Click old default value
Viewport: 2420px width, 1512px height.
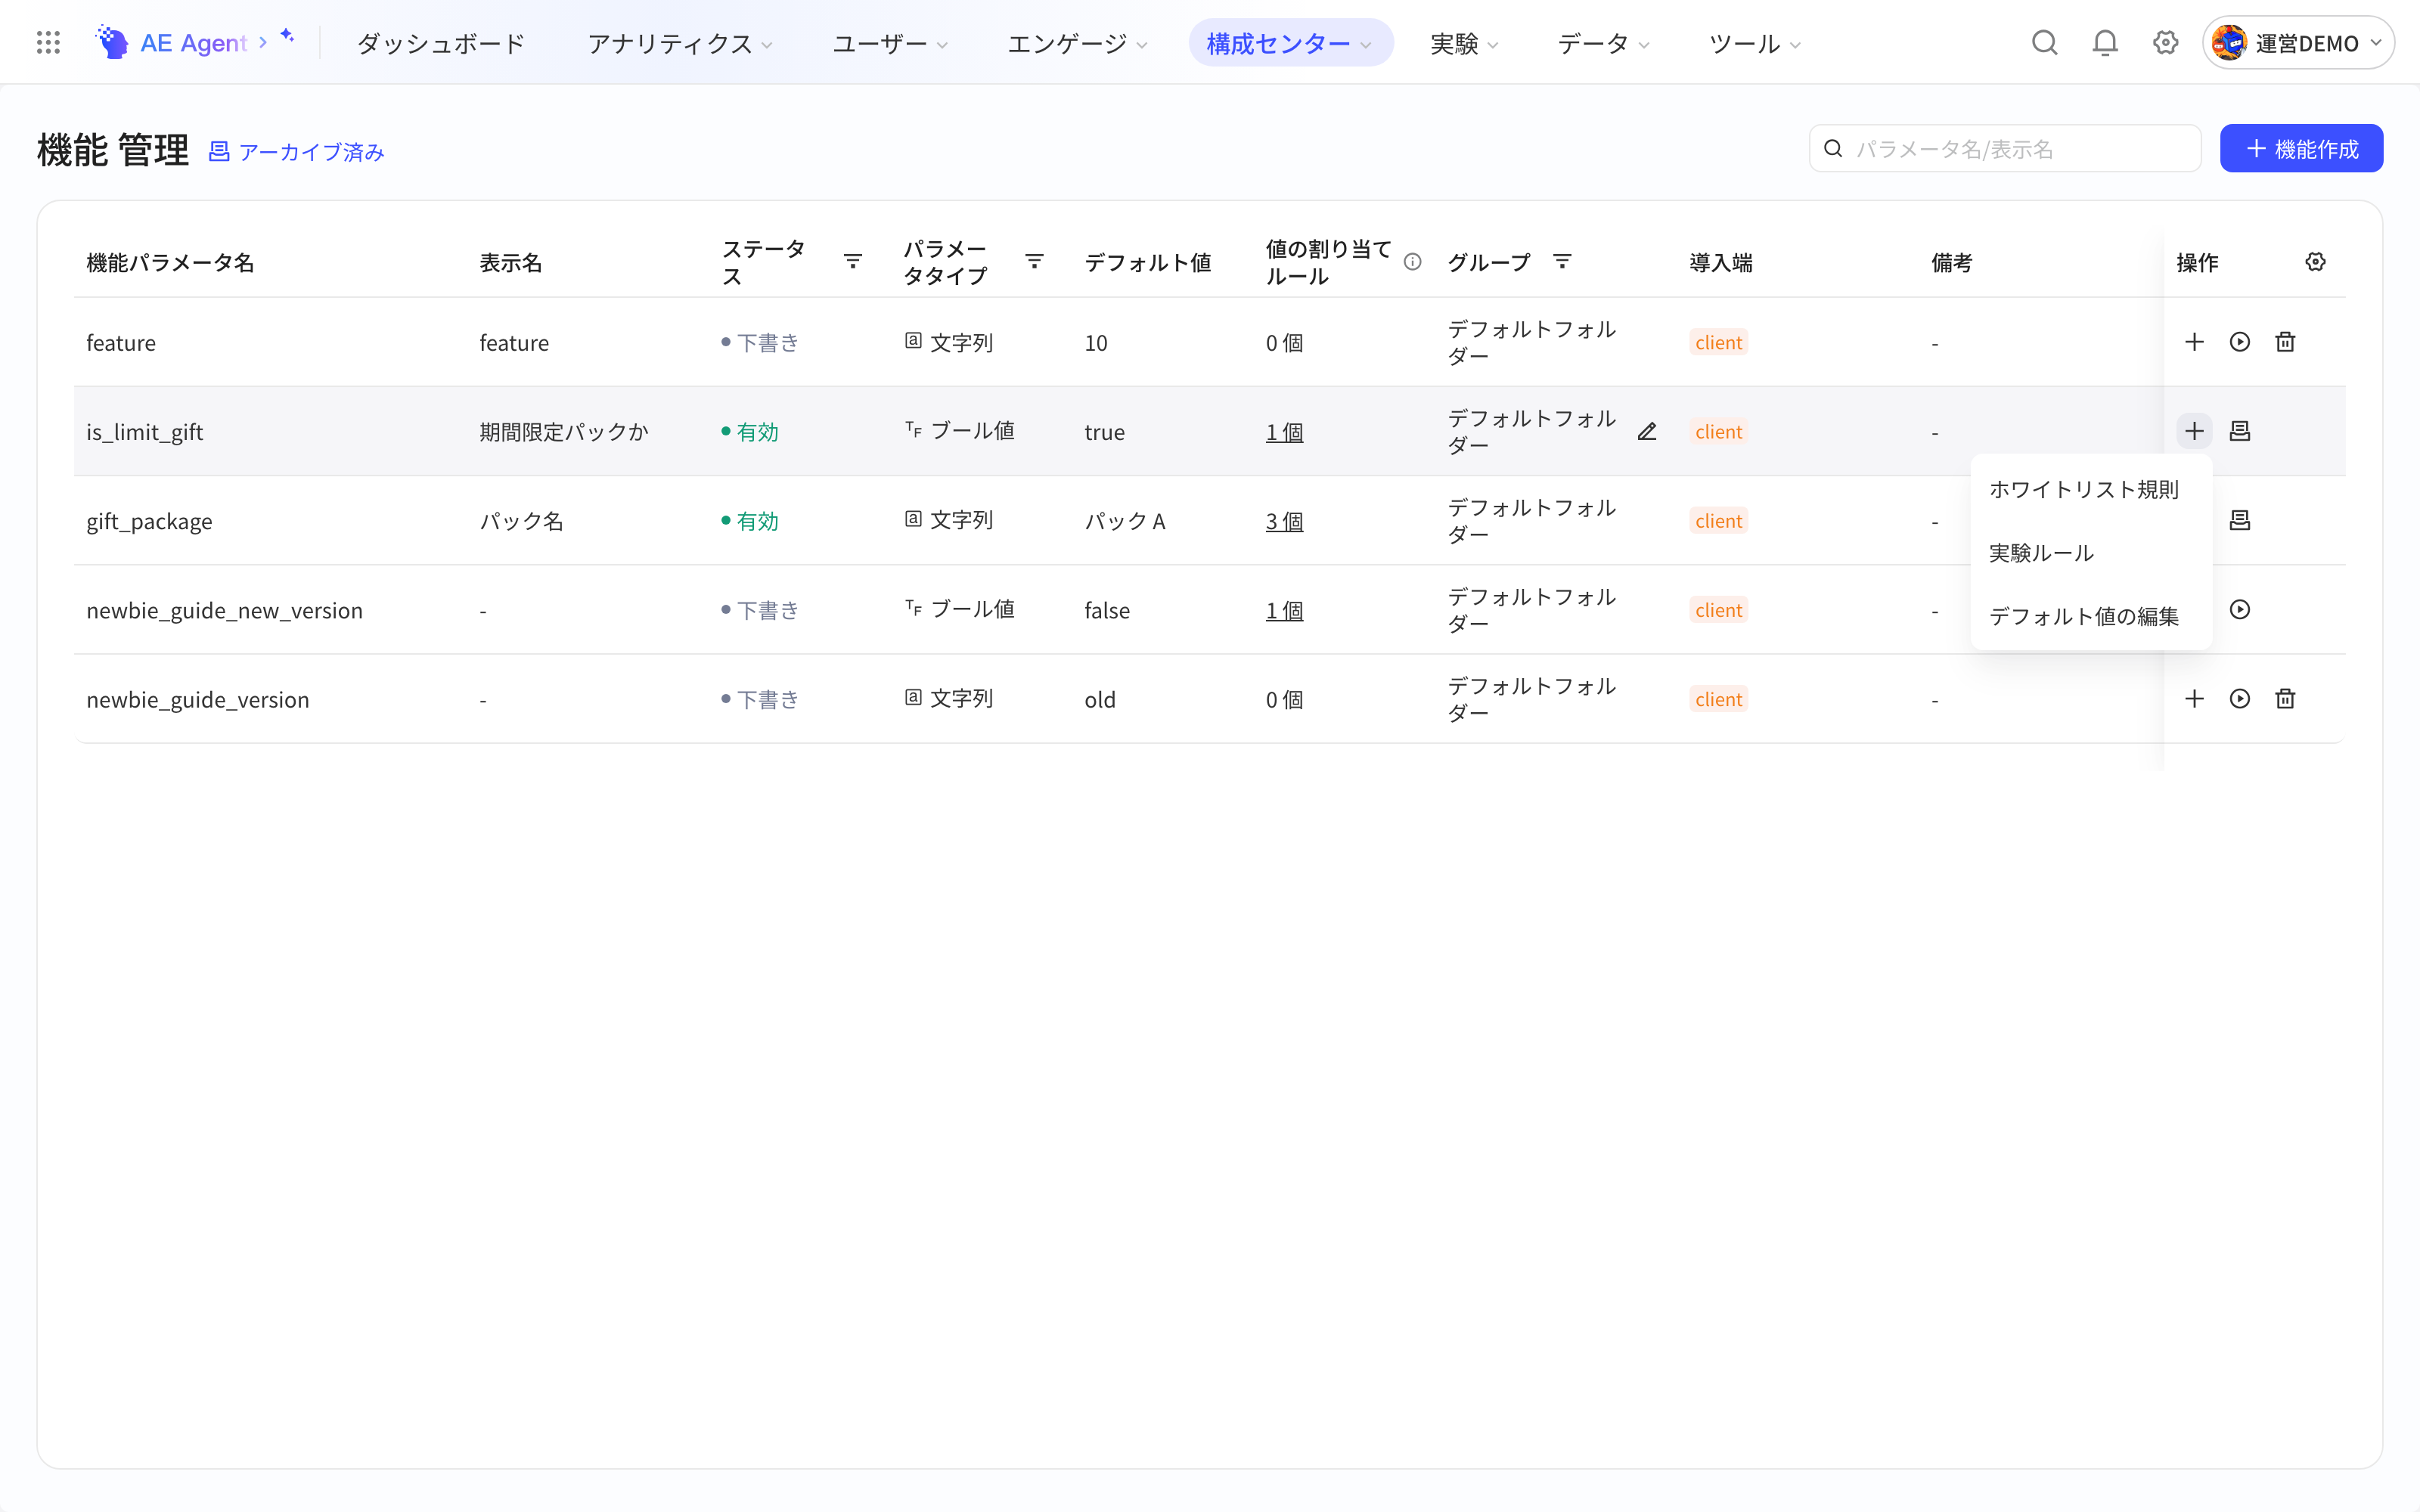pos(1099,699)
